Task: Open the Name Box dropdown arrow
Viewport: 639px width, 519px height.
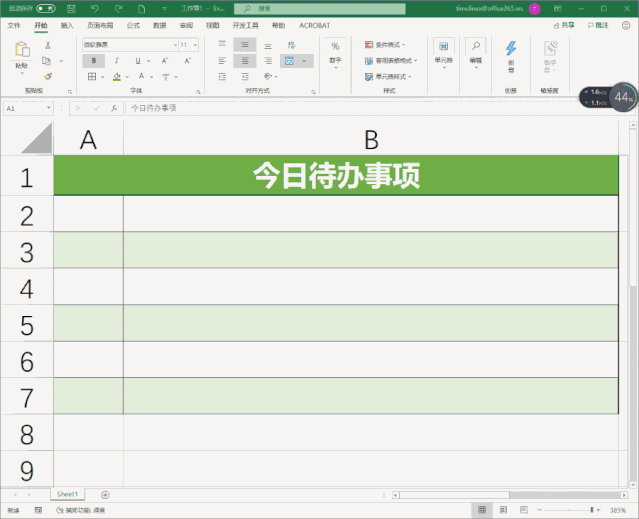Action: point(48,108)
